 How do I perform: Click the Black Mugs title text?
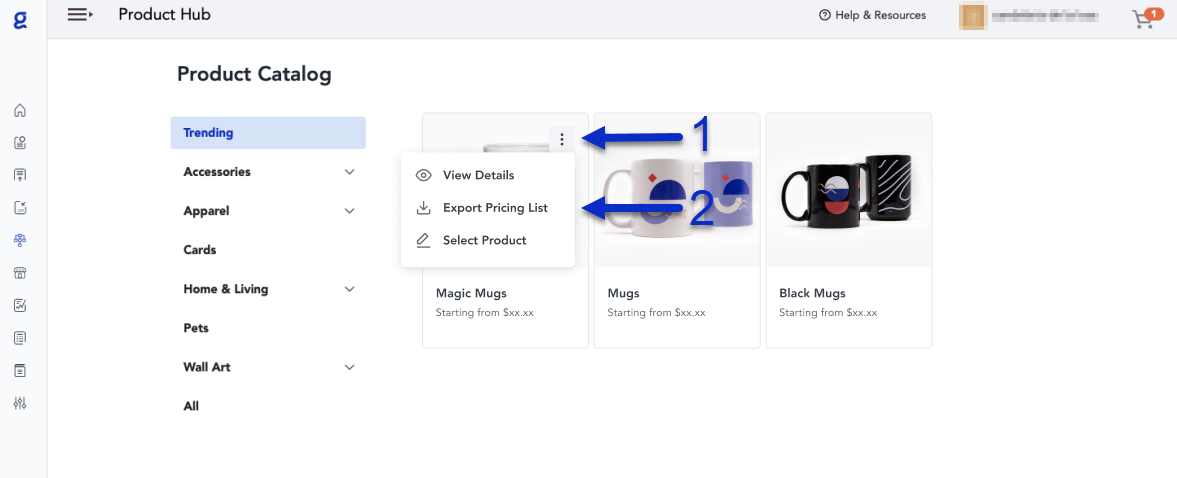(812, 293)
